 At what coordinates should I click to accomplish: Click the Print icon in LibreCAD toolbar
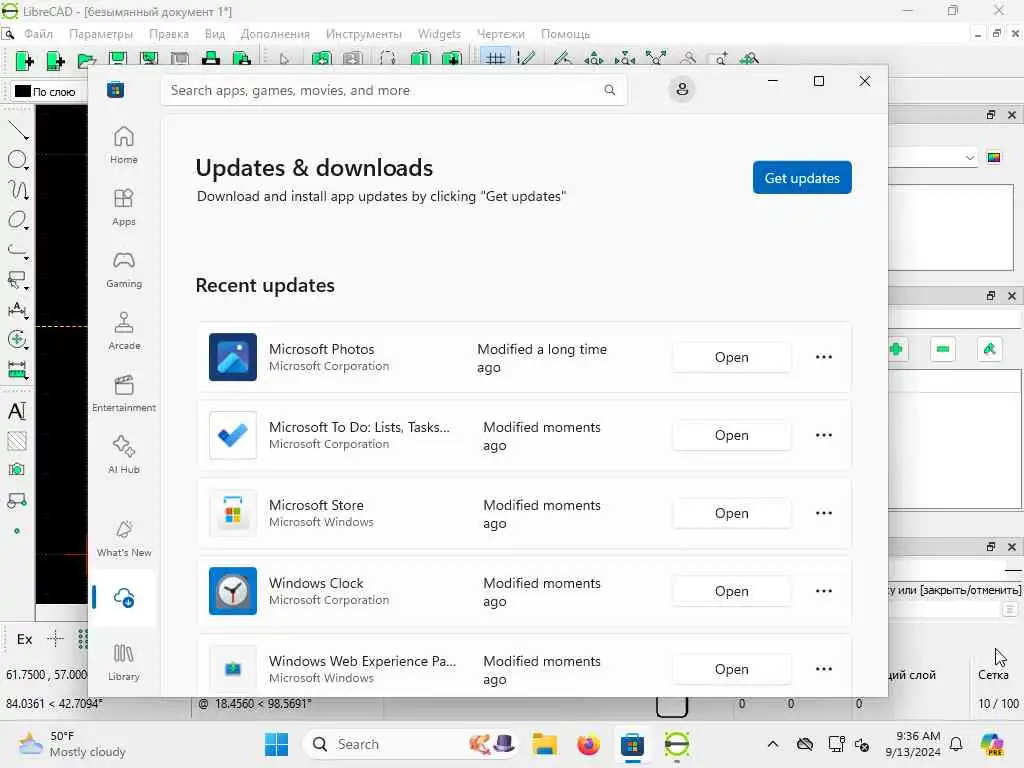click(210, 59)
